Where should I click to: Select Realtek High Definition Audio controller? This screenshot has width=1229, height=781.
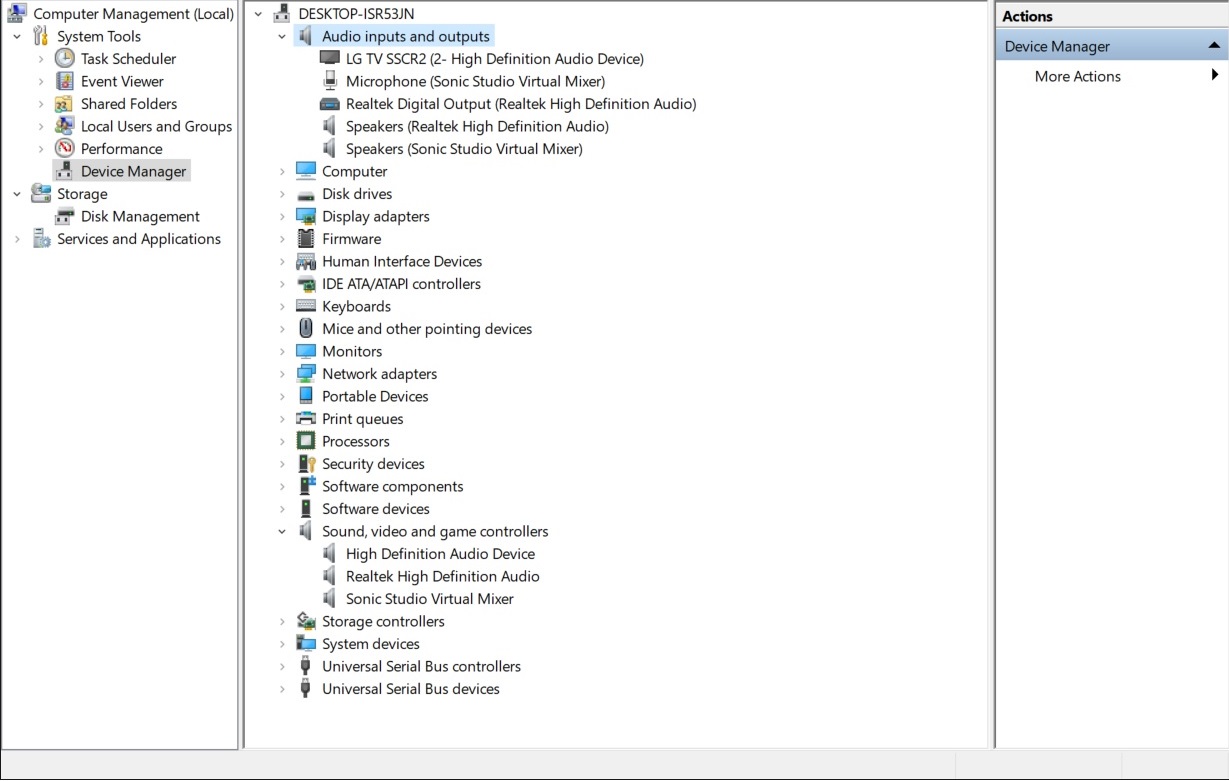tap(442, 577)
